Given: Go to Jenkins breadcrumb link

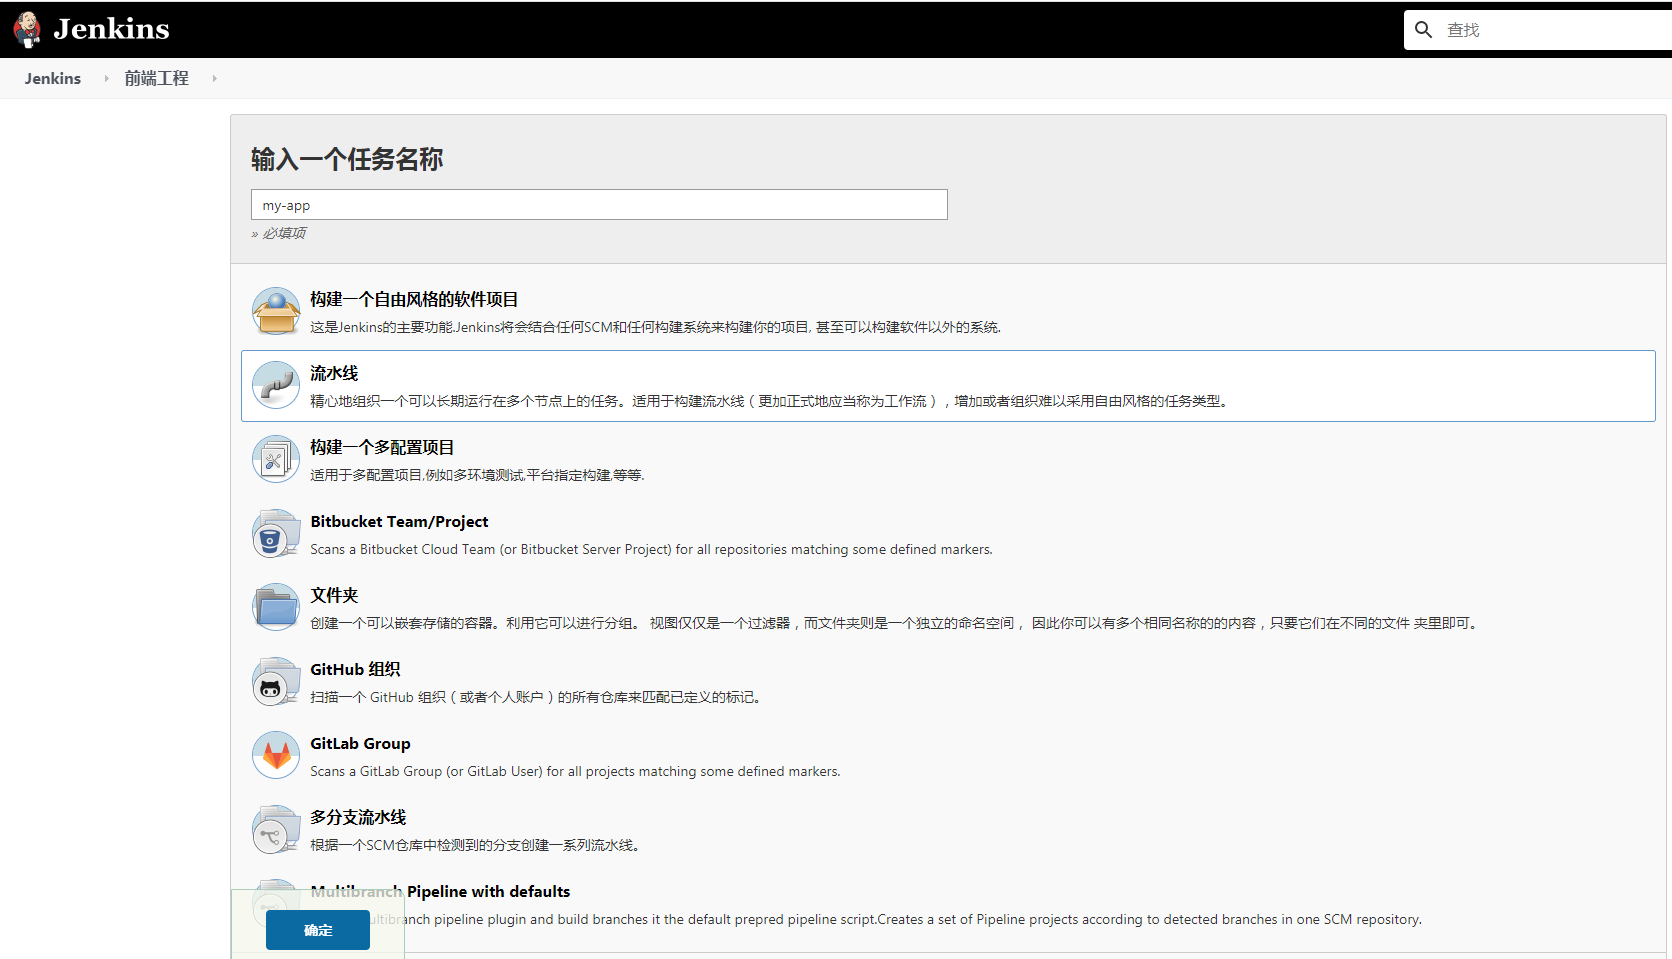Looking at the screenshot, I should (53, 78).
